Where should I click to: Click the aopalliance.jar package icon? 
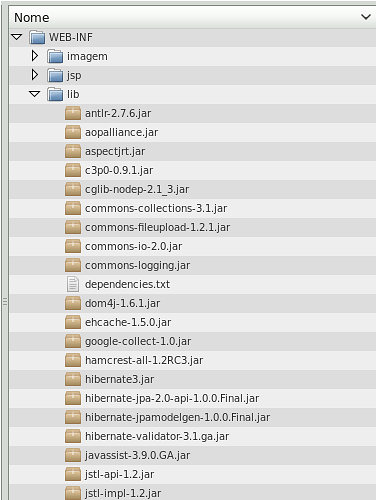(x=73, y=132)
